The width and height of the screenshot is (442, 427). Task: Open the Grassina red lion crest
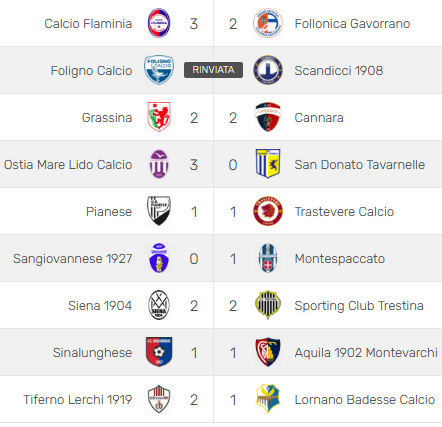point(159,117)
